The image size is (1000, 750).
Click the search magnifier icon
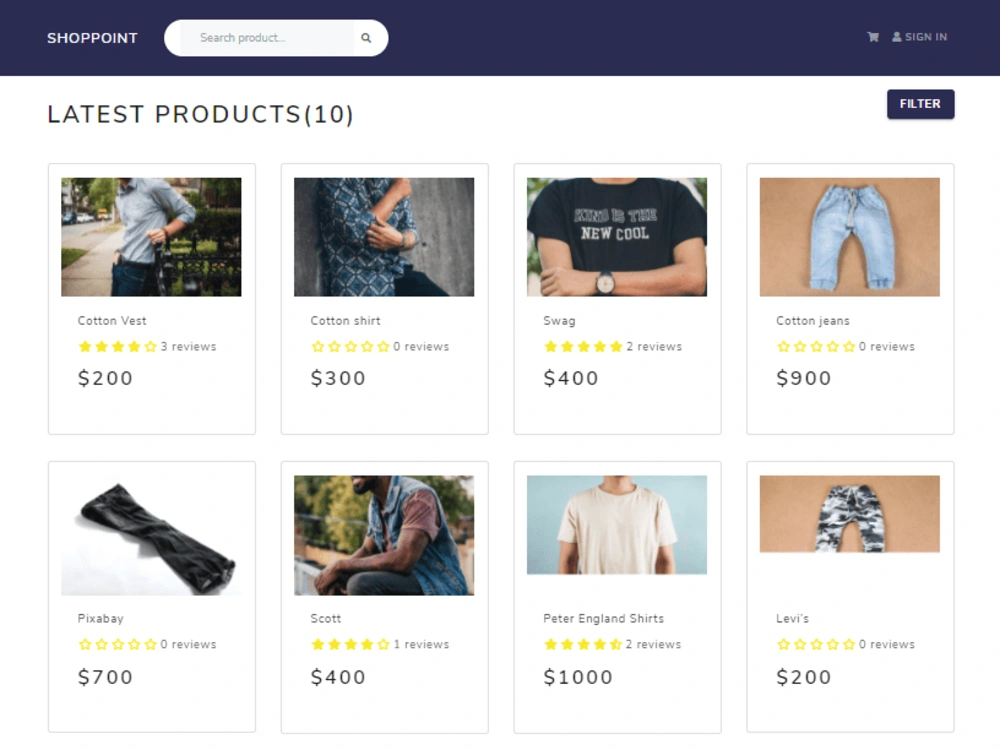point(366,38)
